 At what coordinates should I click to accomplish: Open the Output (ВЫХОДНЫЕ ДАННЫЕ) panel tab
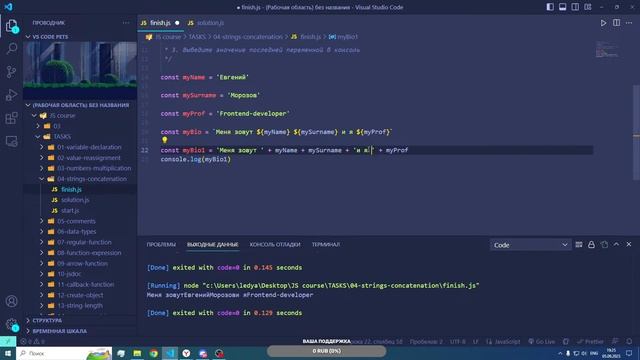213,244
